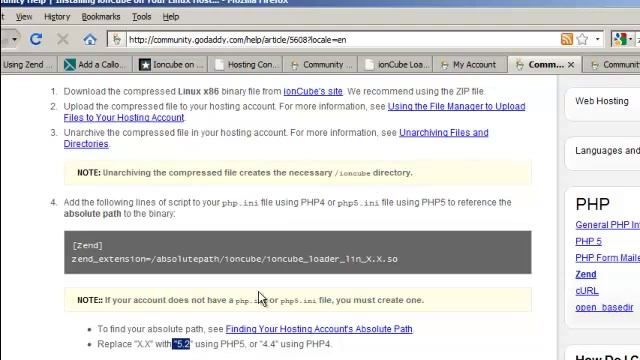The image size is (640, 360).
Task: Switch to the Community ... tab
Action: click(321, 64)
